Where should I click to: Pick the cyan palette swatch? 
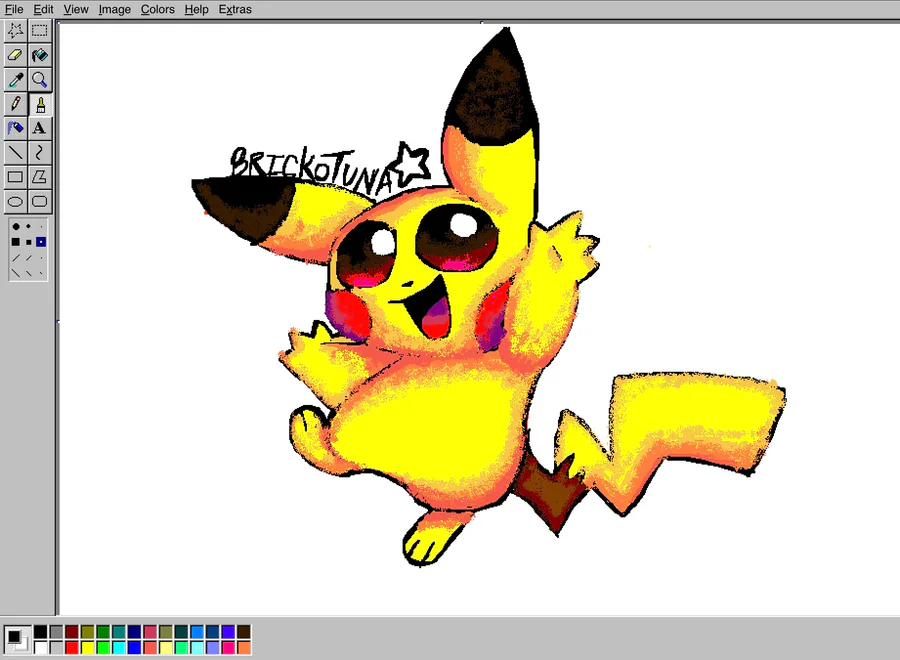(119, 648)
